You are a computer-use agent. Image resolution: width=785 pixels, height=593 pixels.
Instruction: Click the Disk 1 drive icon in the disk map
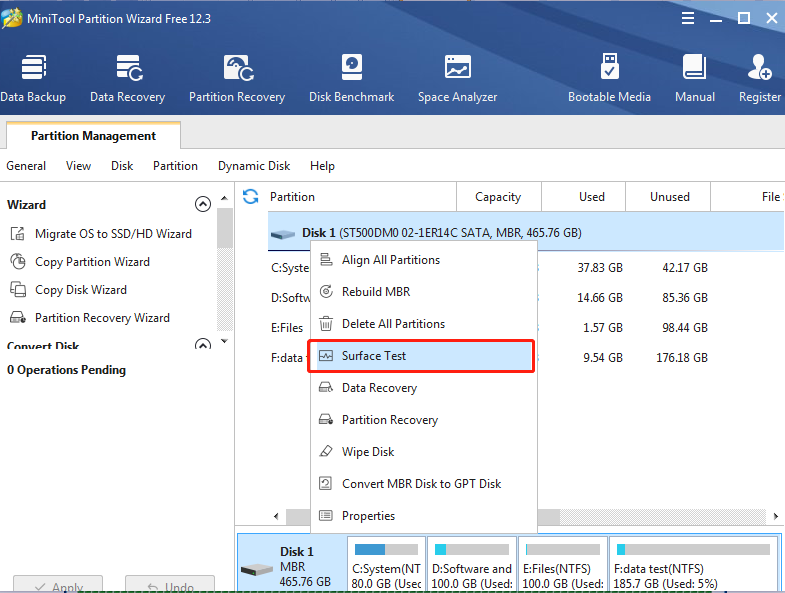click(x=257, y=569)
